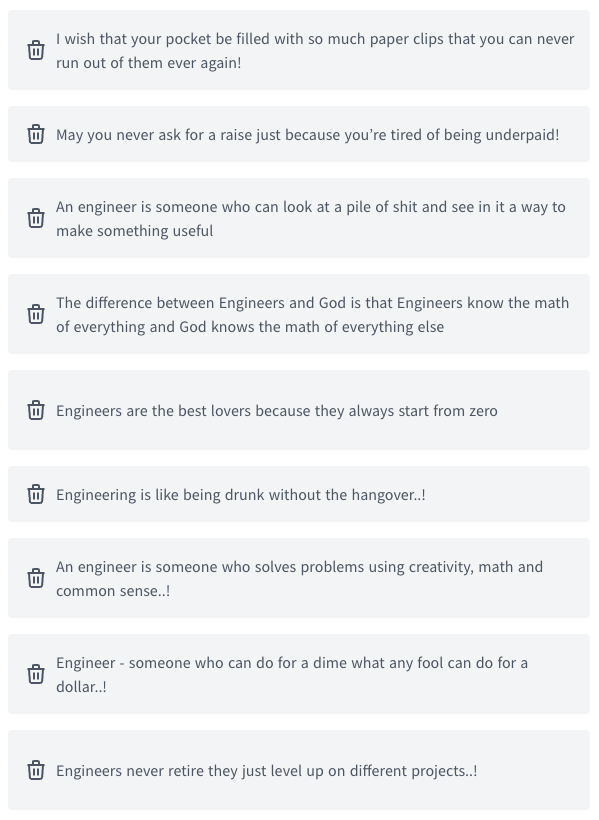Image resolution: width=599 pixels, height=820 pixels.
Task: Click the empty area of the best lovers card
Action: [x=543, y=410]
